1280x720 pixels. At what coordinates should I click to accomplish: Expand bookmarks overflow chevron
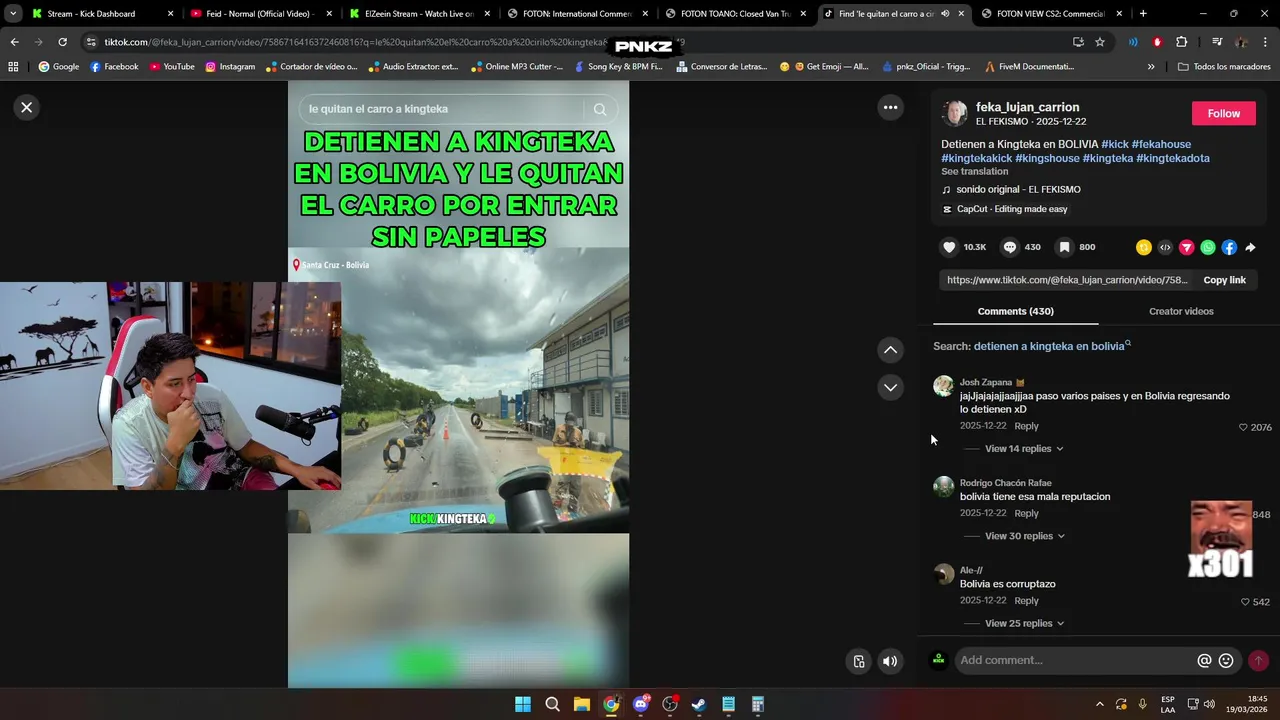(x=1150, y=66)
